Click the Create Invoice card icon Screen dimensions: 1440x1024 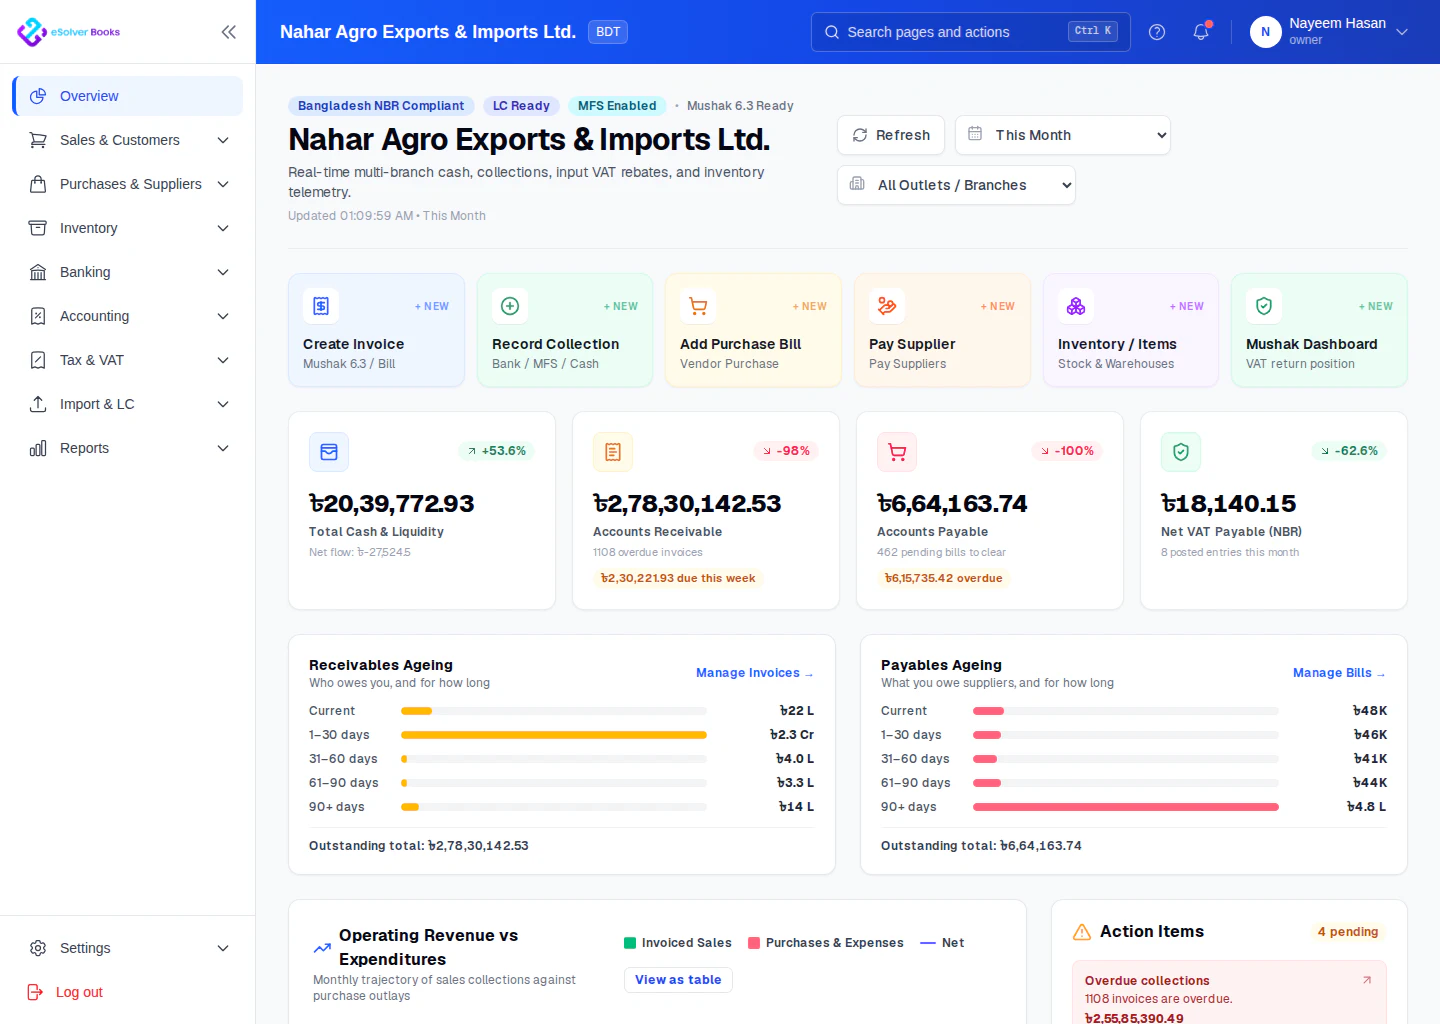coord(321,306)
